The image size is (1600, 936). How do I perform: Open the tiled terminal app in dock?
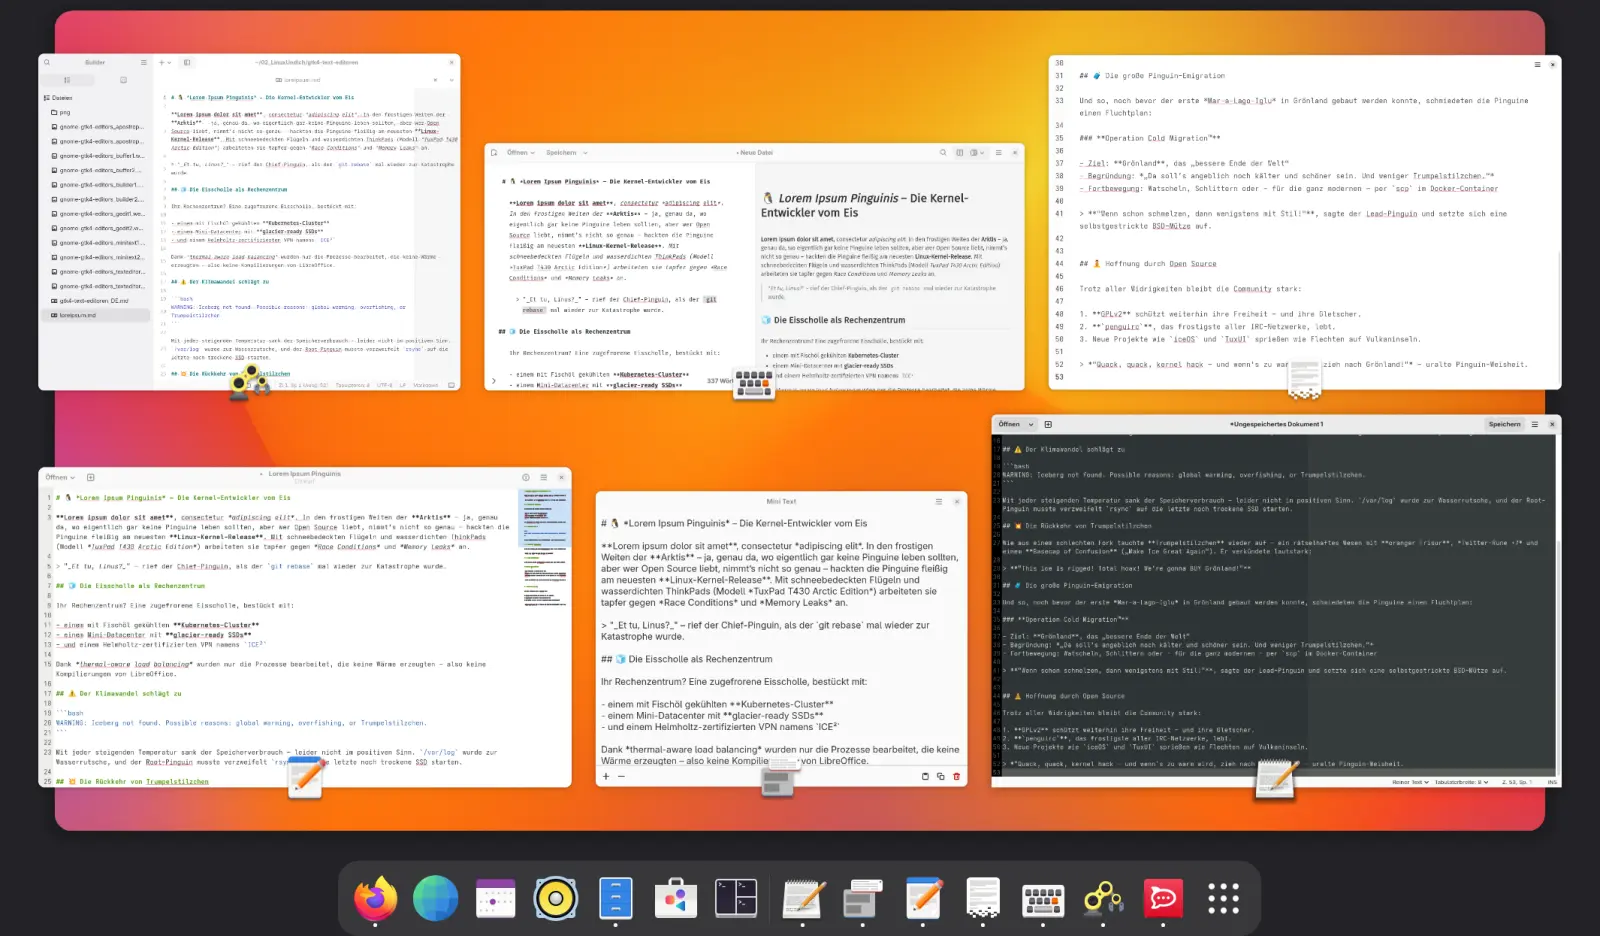pos(736,898)
